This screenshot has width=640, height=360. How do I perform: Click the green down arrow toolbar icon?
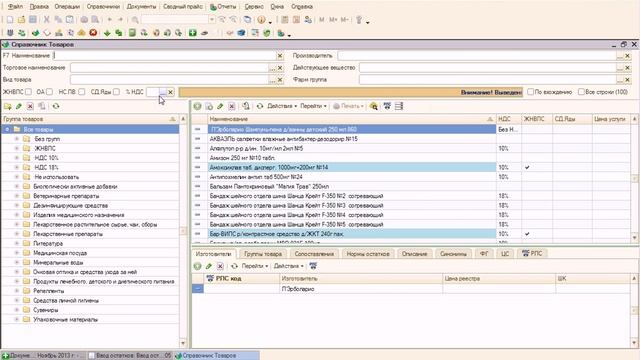(107, 33)
